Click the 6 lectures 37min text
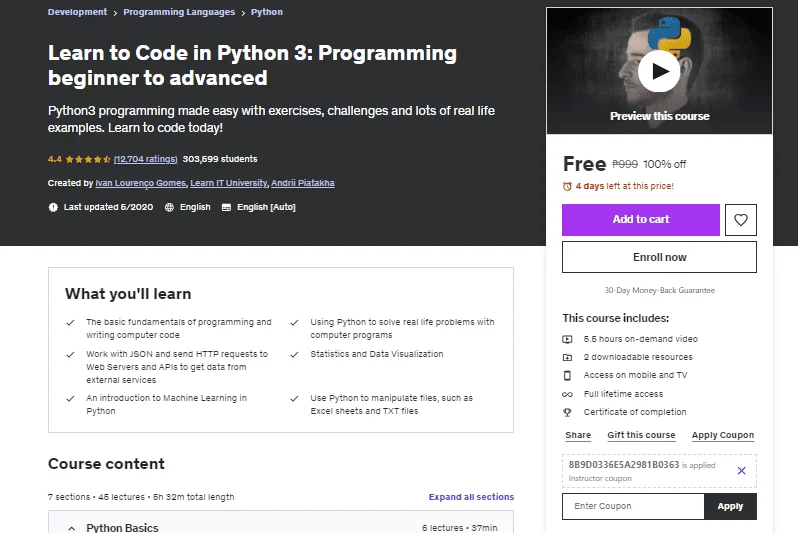The image size is (798, 533). pyautogui.click(x=459, y=528)
